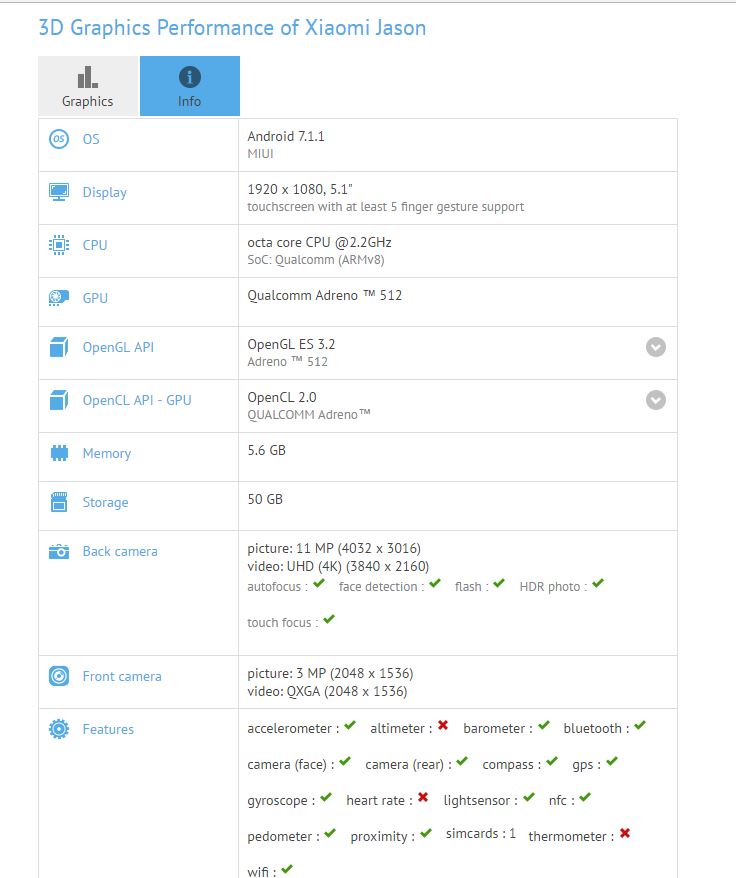736x878 pixels.
Task: Click the flash green check mark
Action: [499, 583]
